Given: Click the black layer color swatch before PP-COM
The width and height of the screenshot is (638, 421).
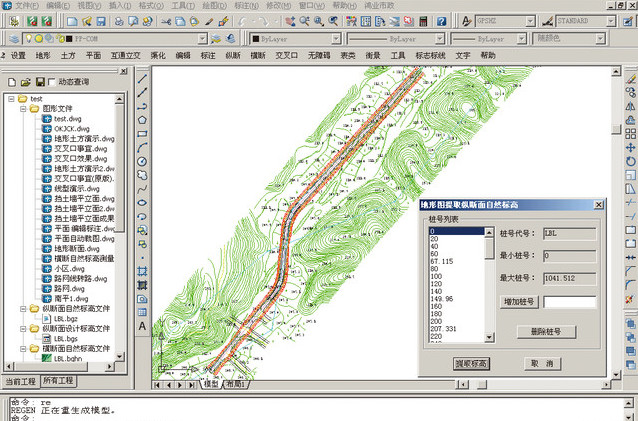Looking at the screenshot, I should point(69,39).
